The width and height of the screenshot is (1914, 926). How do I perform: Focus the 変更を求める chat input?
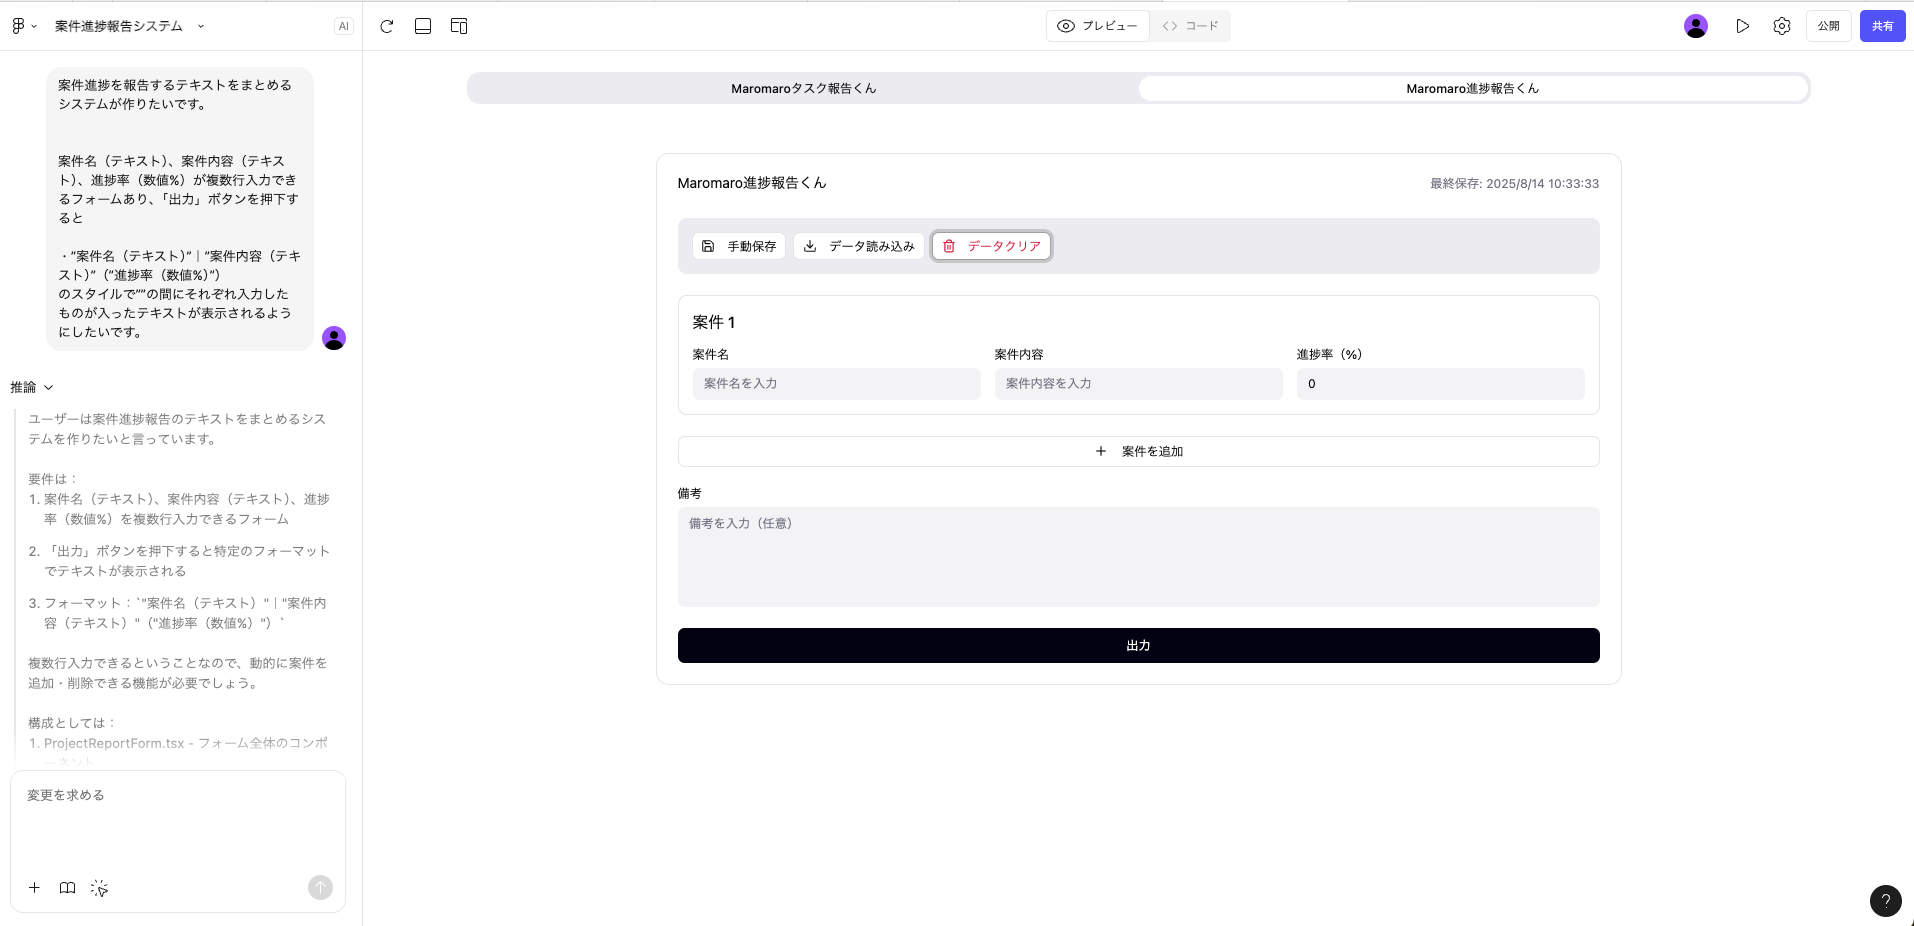[178, 820]
